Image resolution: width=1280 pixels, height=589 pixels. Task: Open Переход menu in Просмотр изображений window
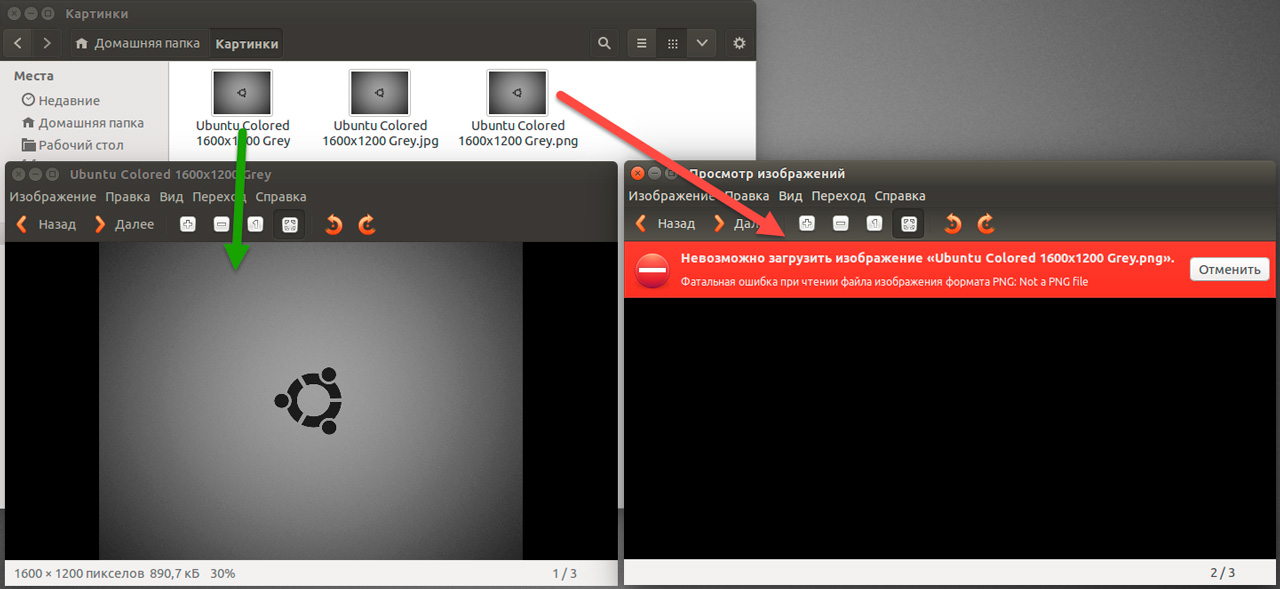point(838,197)
